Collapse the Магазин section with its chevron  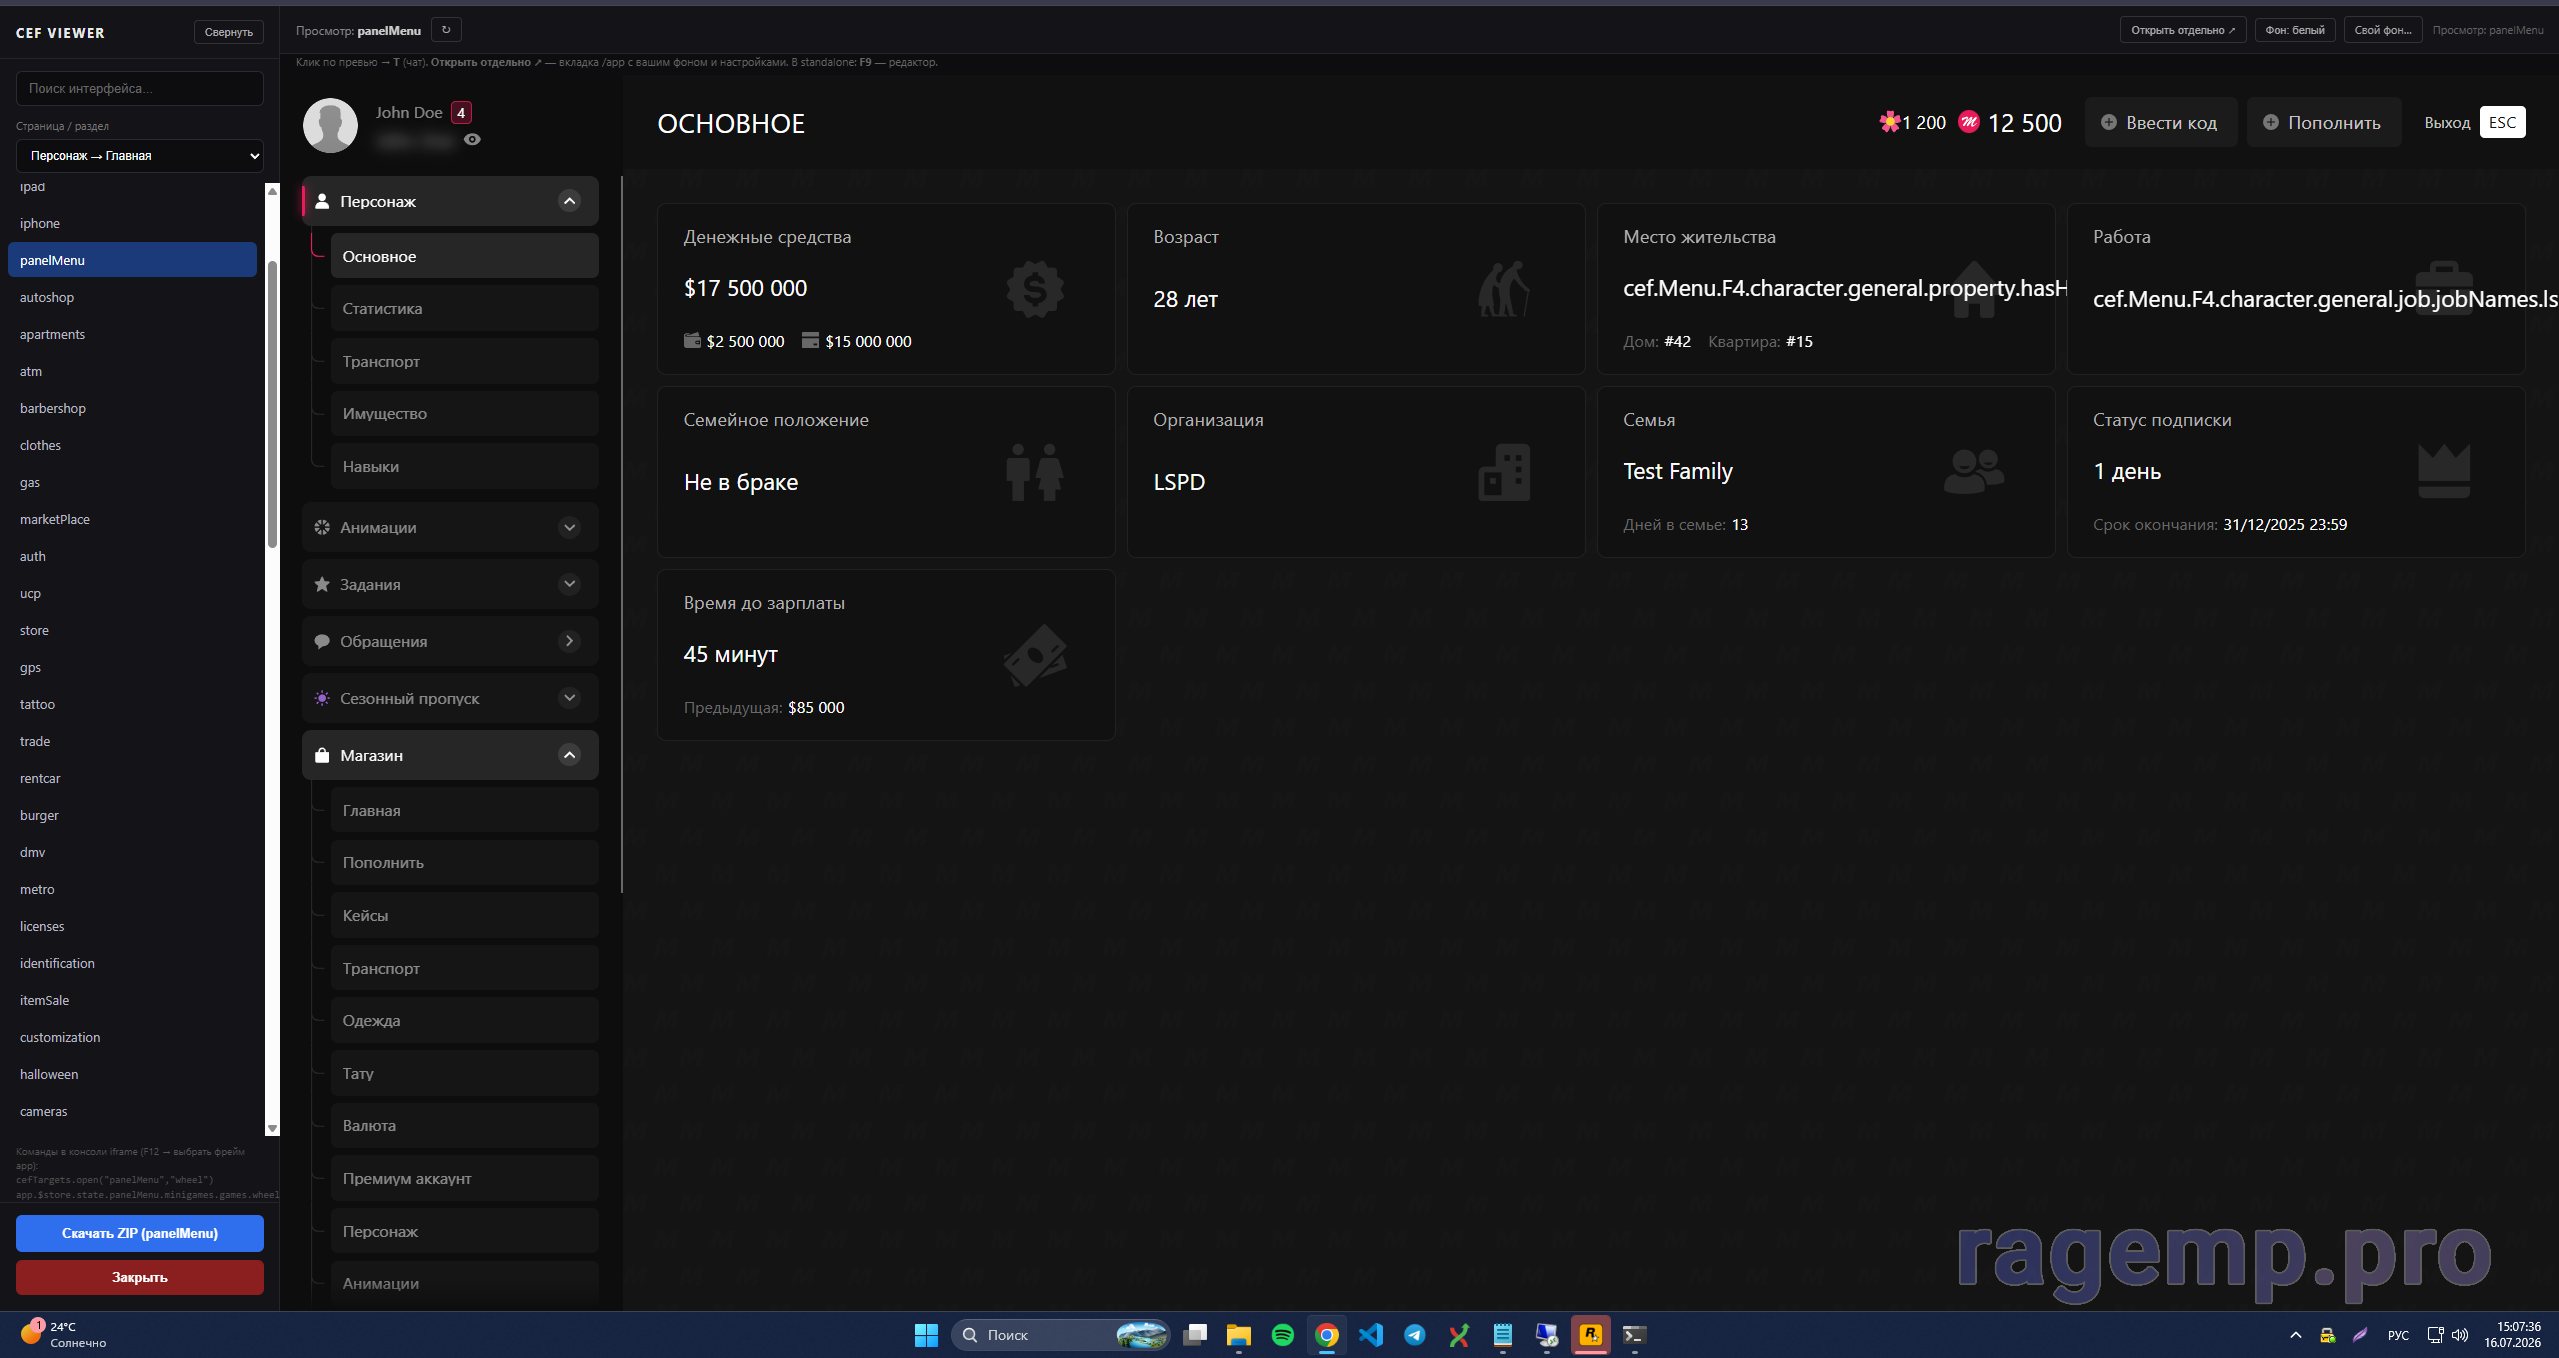(x=569, y=755)
